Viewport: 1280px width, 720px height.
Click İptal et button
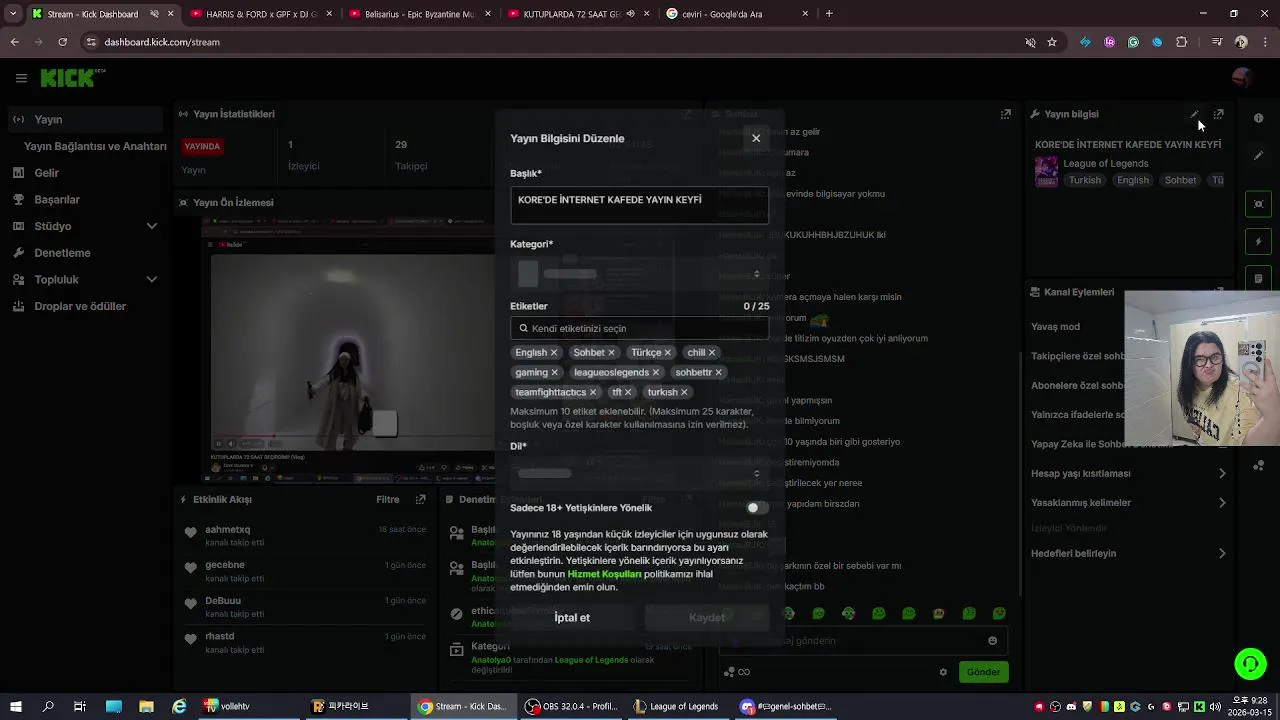[572, 618]
